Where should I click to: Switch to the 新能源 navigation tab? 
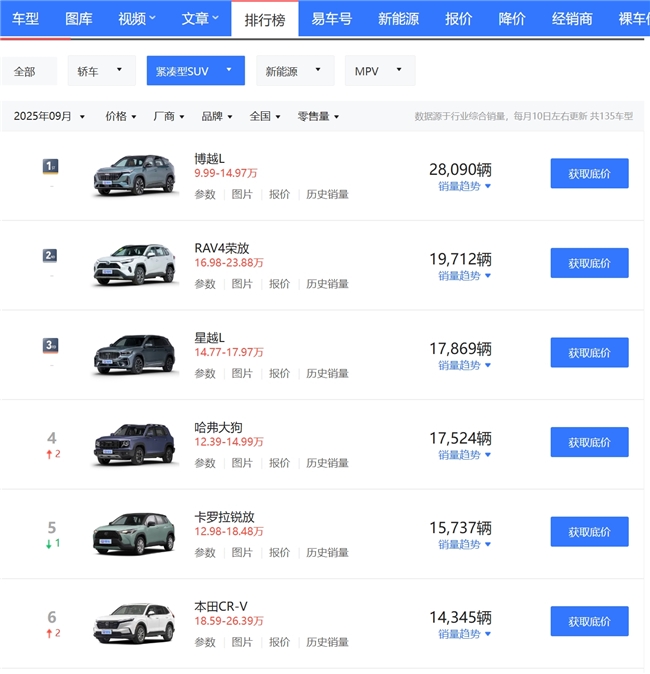pos(398,19)
